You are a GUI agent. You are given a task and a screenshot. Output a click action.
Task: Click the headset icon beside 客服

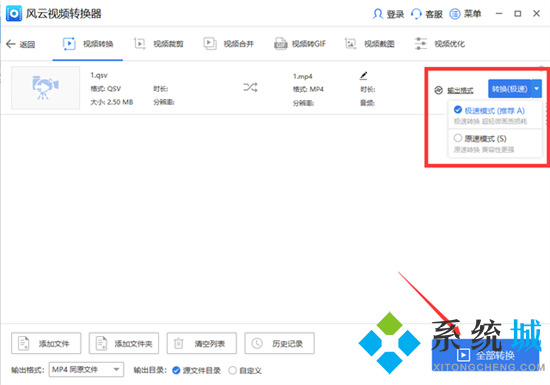pos(416,14)
